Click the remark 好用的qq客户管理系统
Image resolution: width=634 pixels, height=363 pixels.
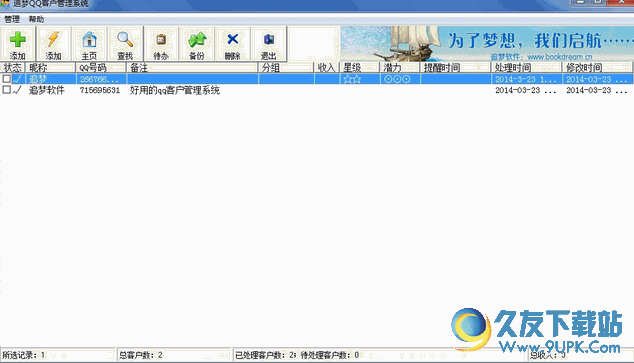[x=175, y=90]
